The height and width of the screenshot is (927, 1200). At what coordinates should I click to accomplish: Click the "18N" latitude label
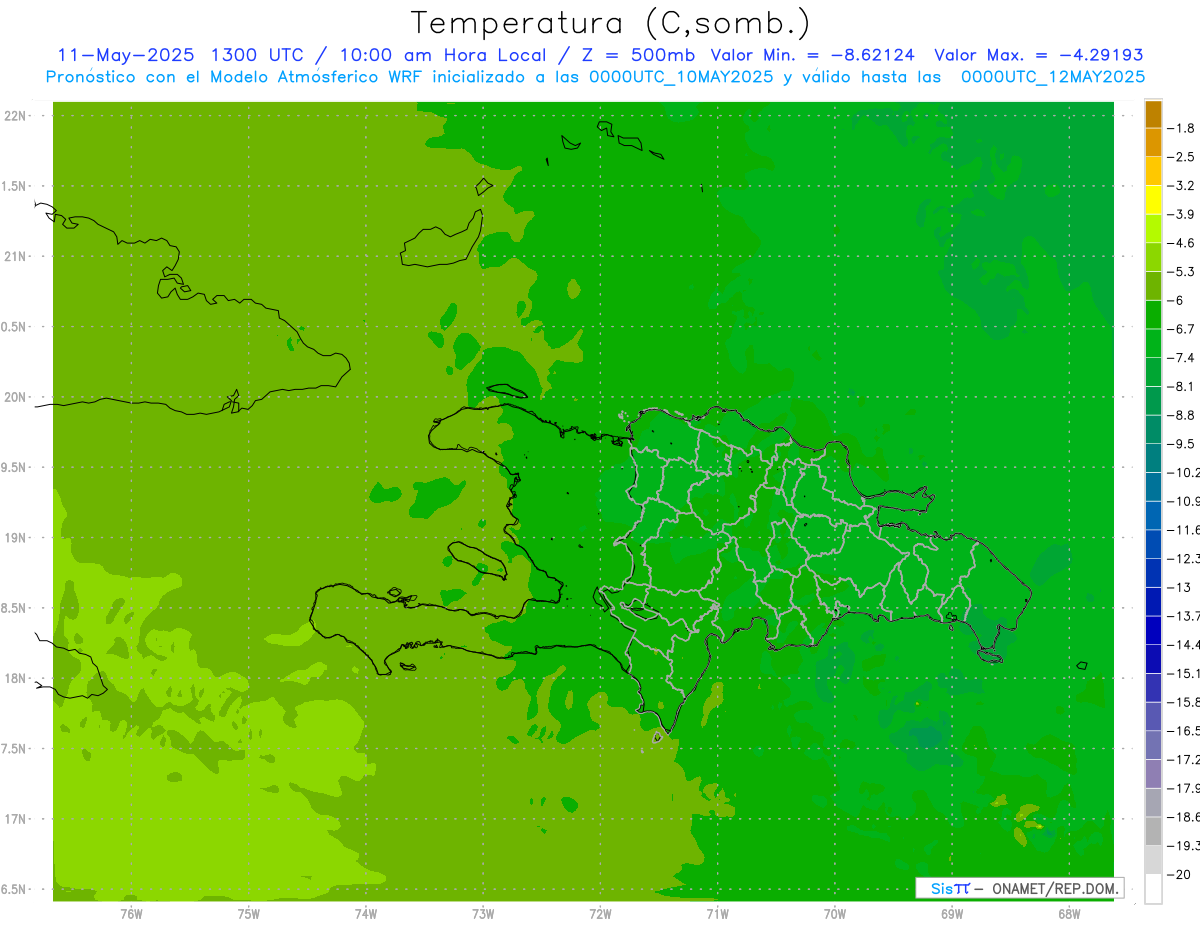click(x=16, y=678)
